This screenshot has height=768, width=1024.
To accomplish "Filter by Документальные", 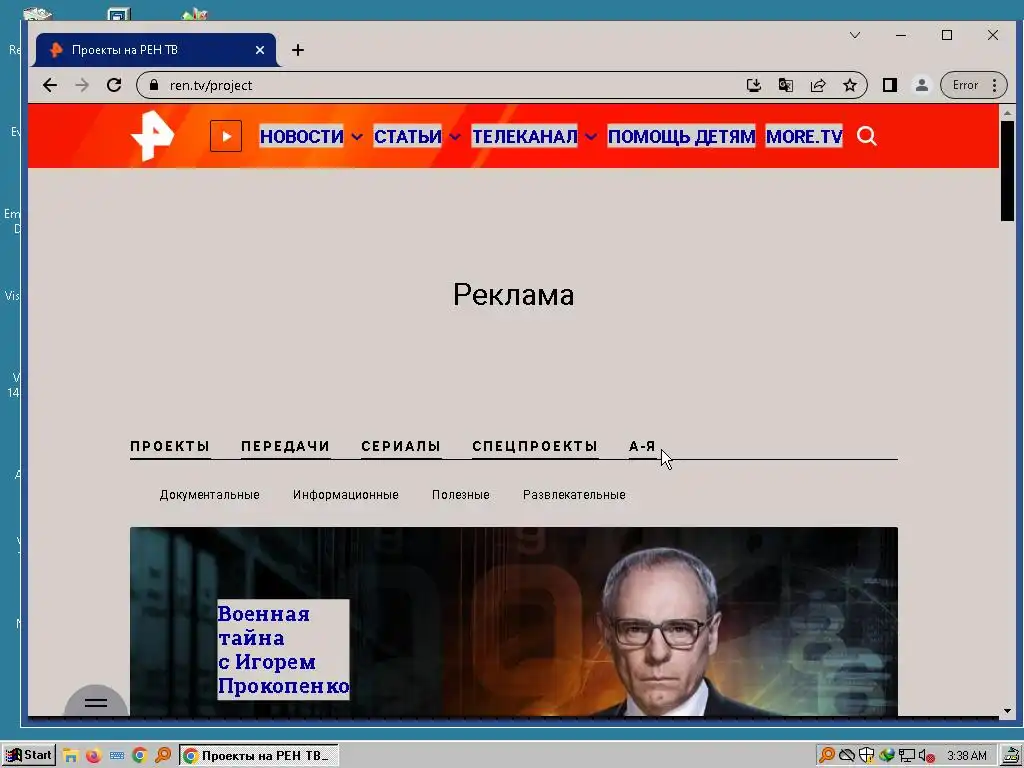I will [x=210, y=495].
